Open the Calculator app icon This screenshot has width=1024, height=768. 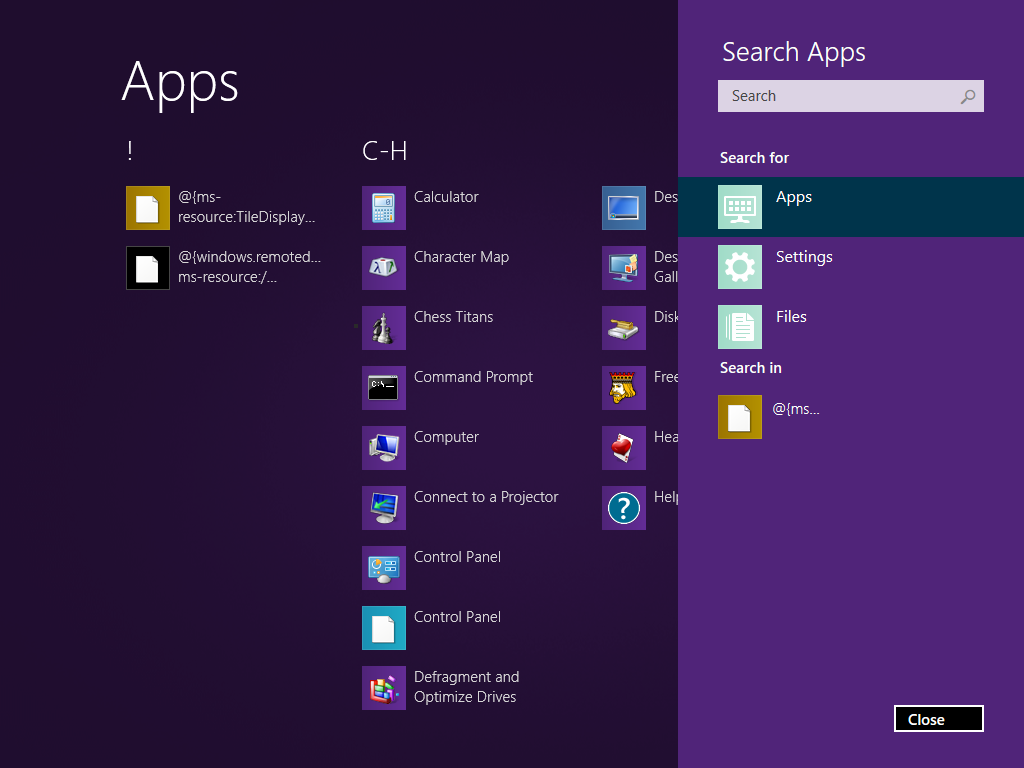pos(383,208)
